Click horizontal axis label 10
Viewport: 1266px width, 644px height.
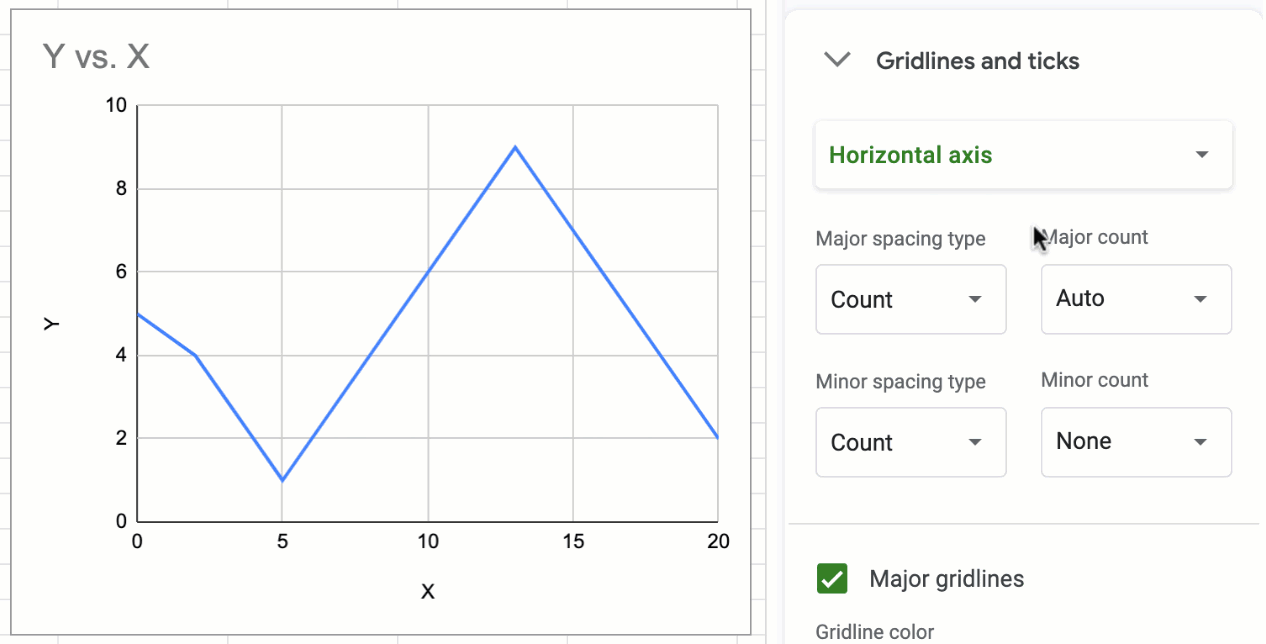point(428,542)
